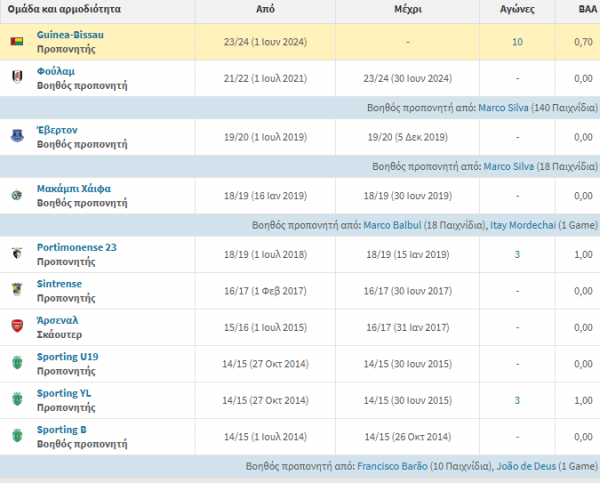Screen dimensions: 600x483
Task: Open the Francisco Barão coach link
Action: coord(392,466)
